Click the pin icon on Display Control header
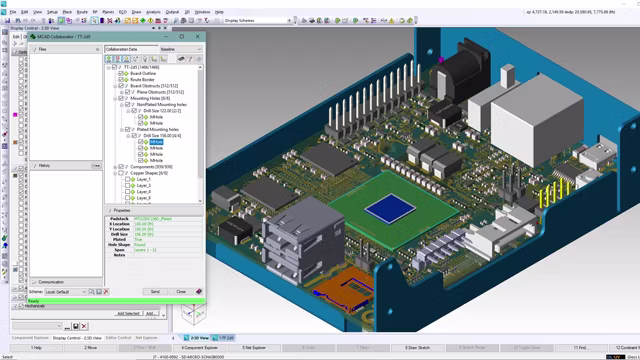This screenshot has height=360, width=640. [x=159, y=28]
